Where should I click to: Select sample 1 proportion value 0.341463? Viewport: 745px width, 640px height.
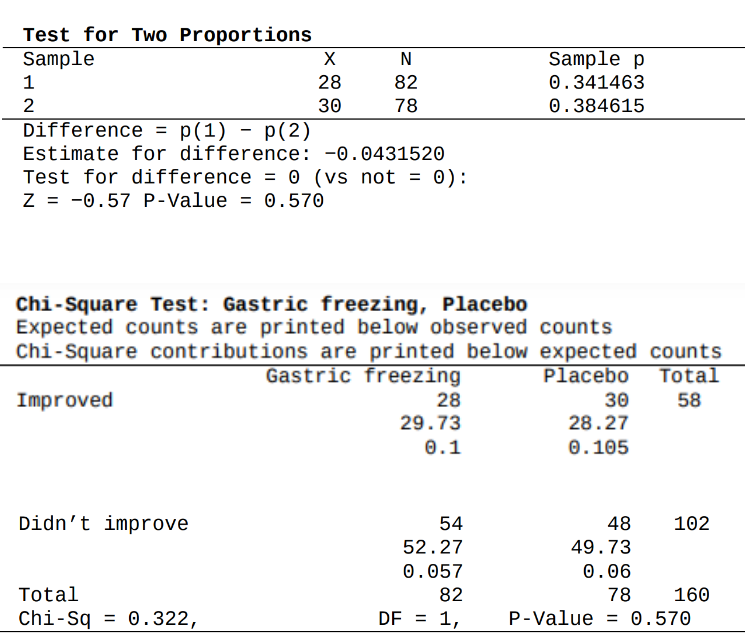tap(597, 83)
